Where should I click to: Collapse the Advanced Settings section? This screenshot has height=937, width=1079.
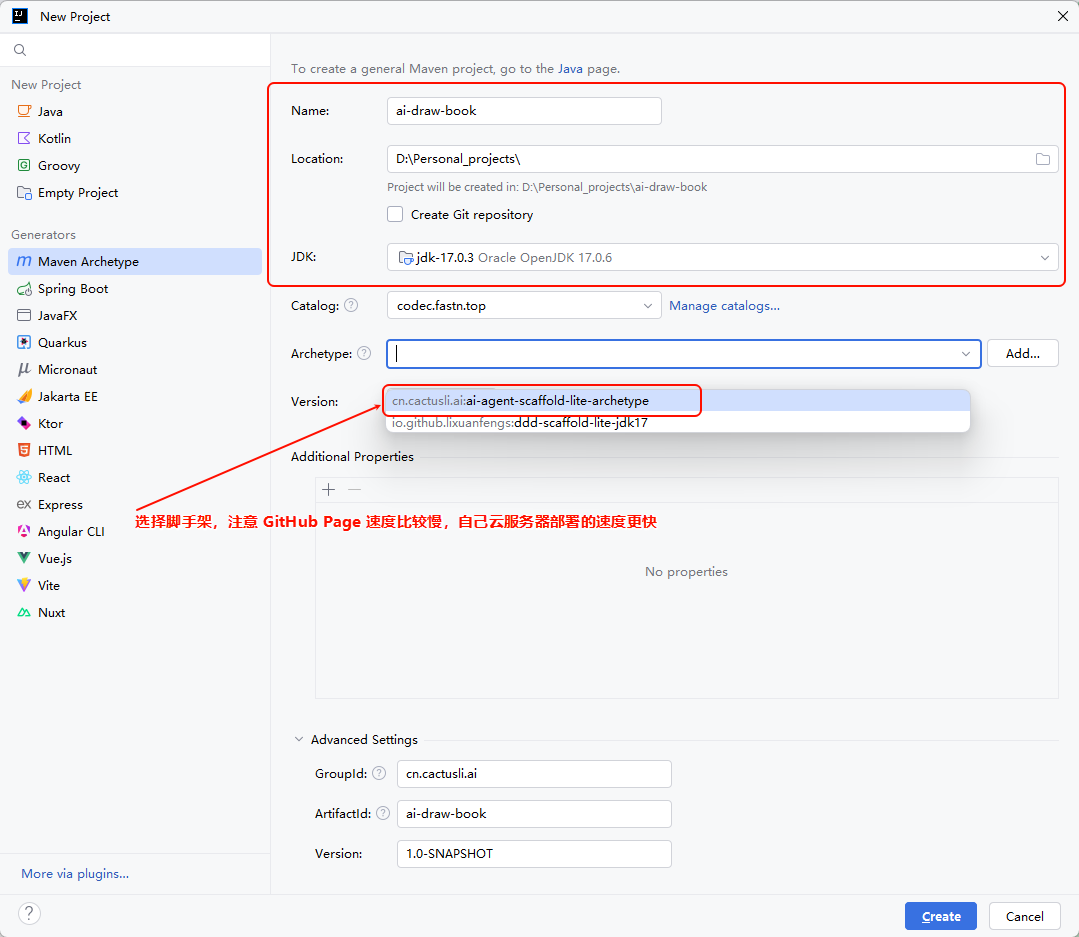[x=299, y=740]
